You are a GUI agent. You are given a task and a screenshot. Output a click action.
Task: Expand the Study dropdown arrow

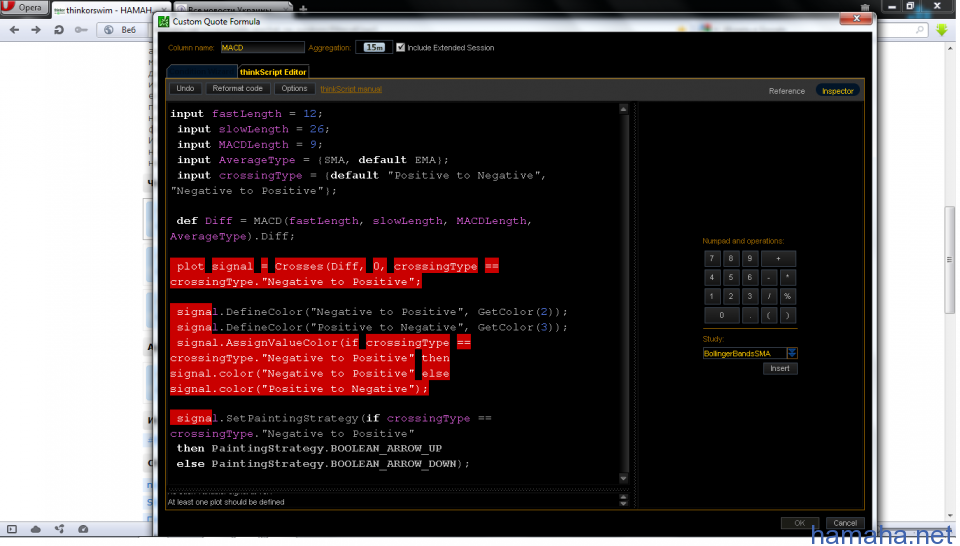[792, 353]
